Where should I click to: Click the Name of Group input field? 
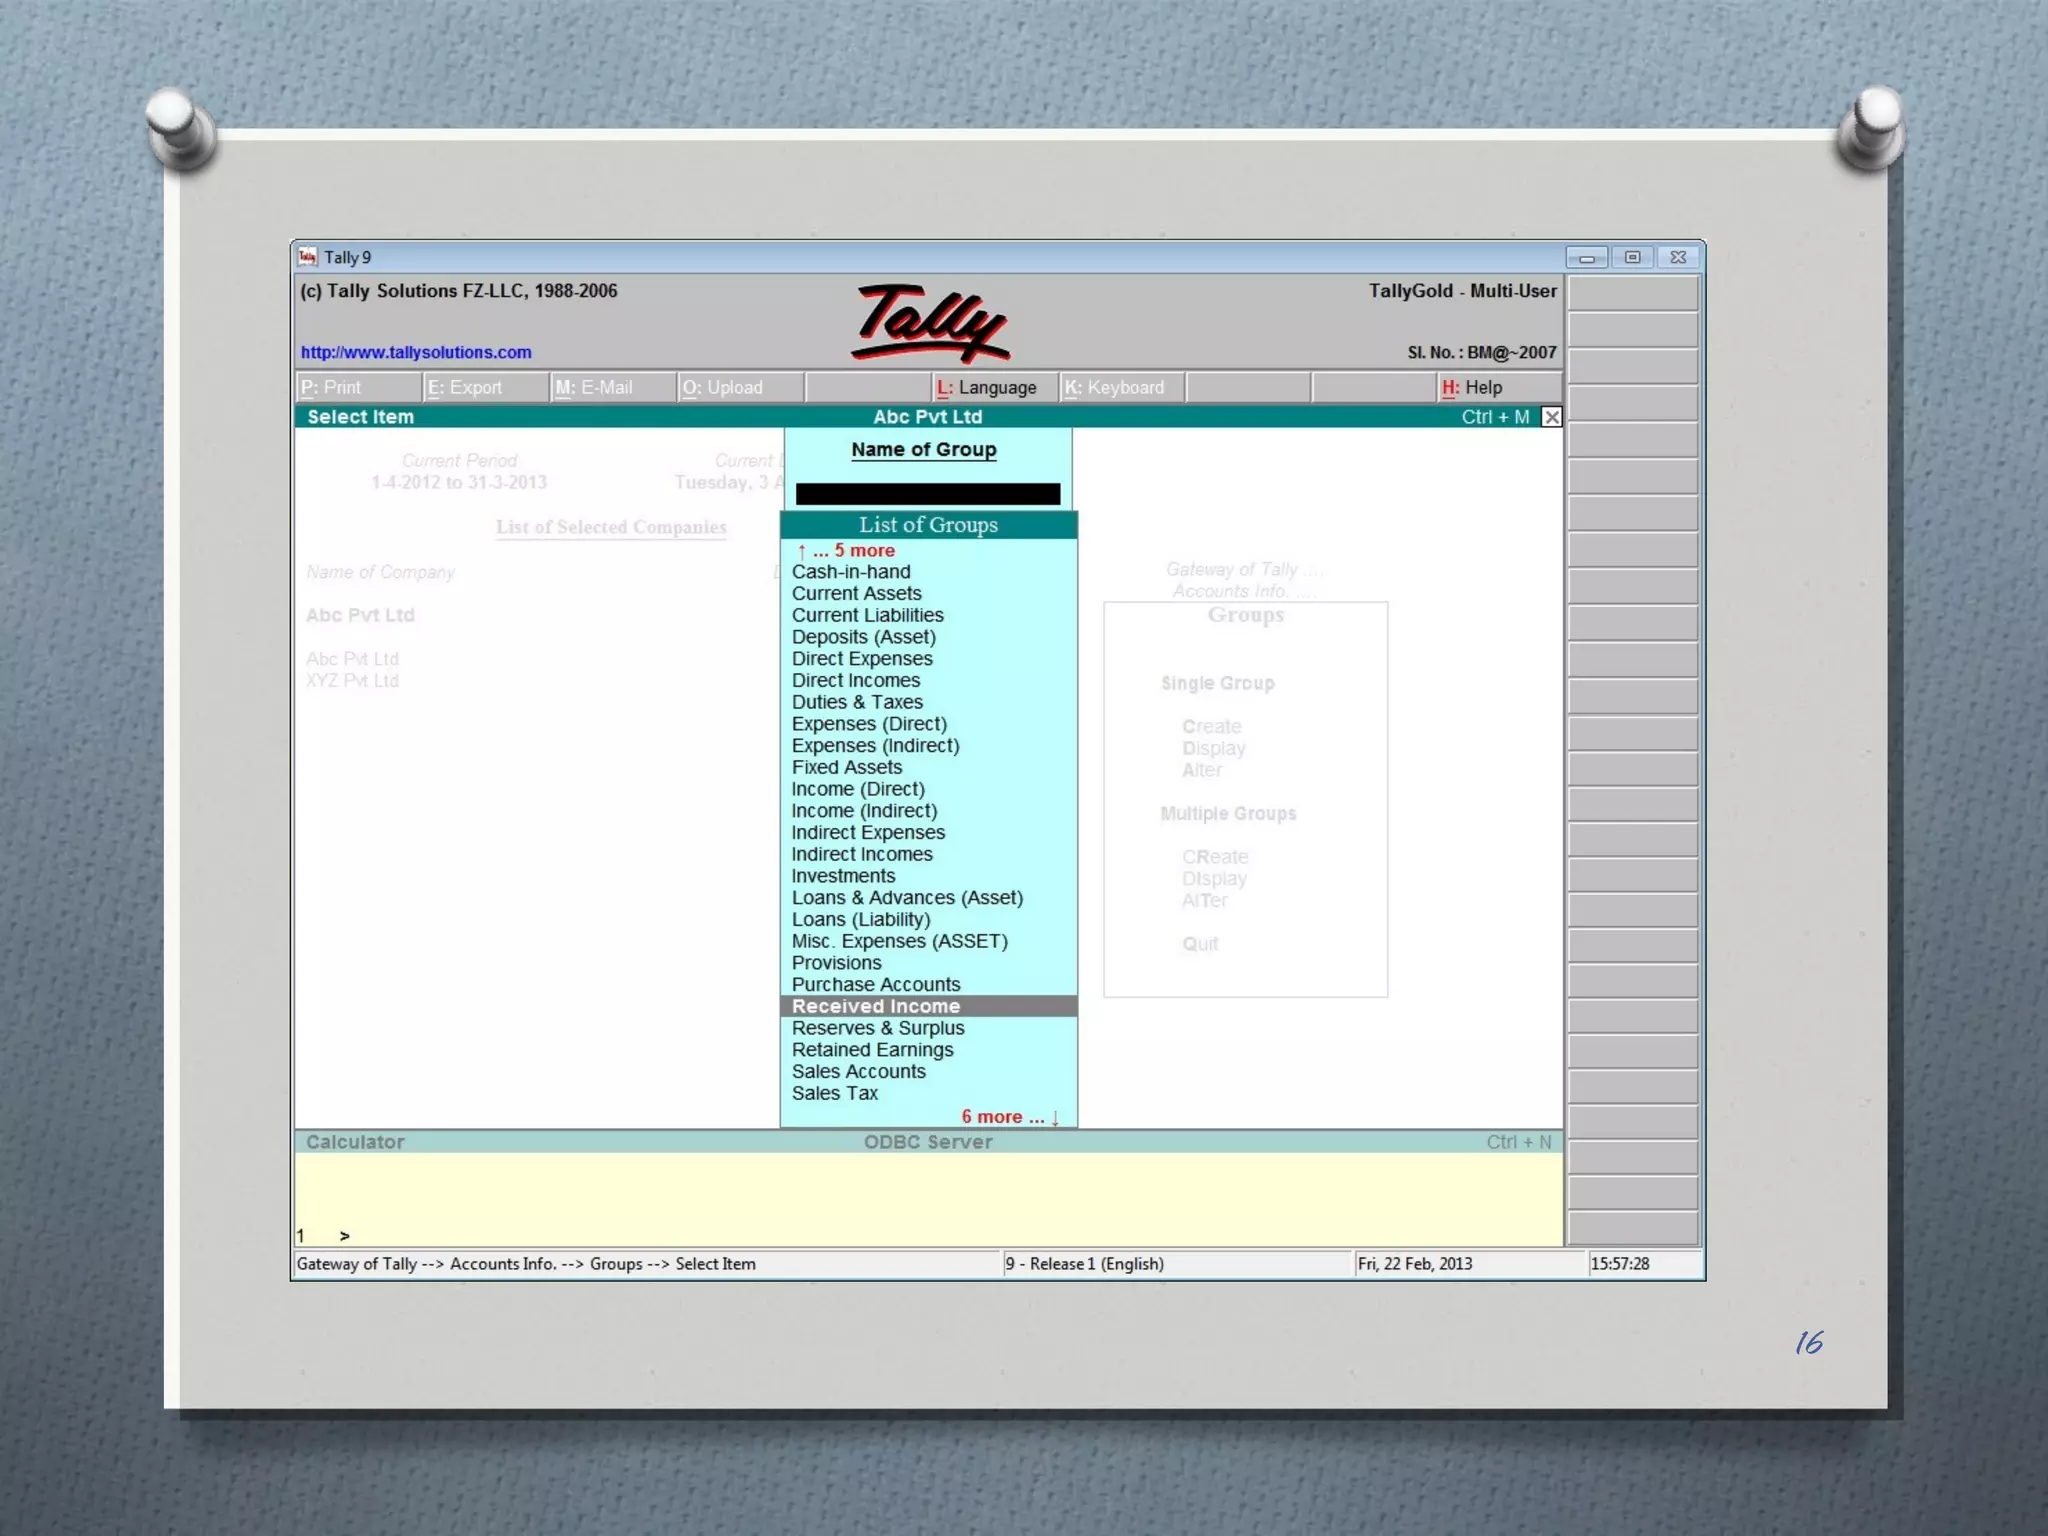927,494
